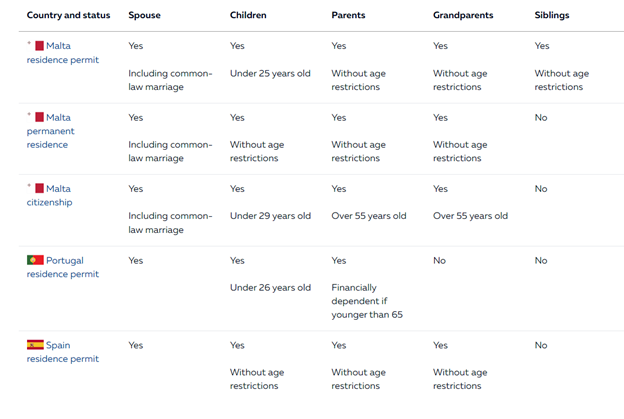Open the Malta citizenship link

pos(49,195)
